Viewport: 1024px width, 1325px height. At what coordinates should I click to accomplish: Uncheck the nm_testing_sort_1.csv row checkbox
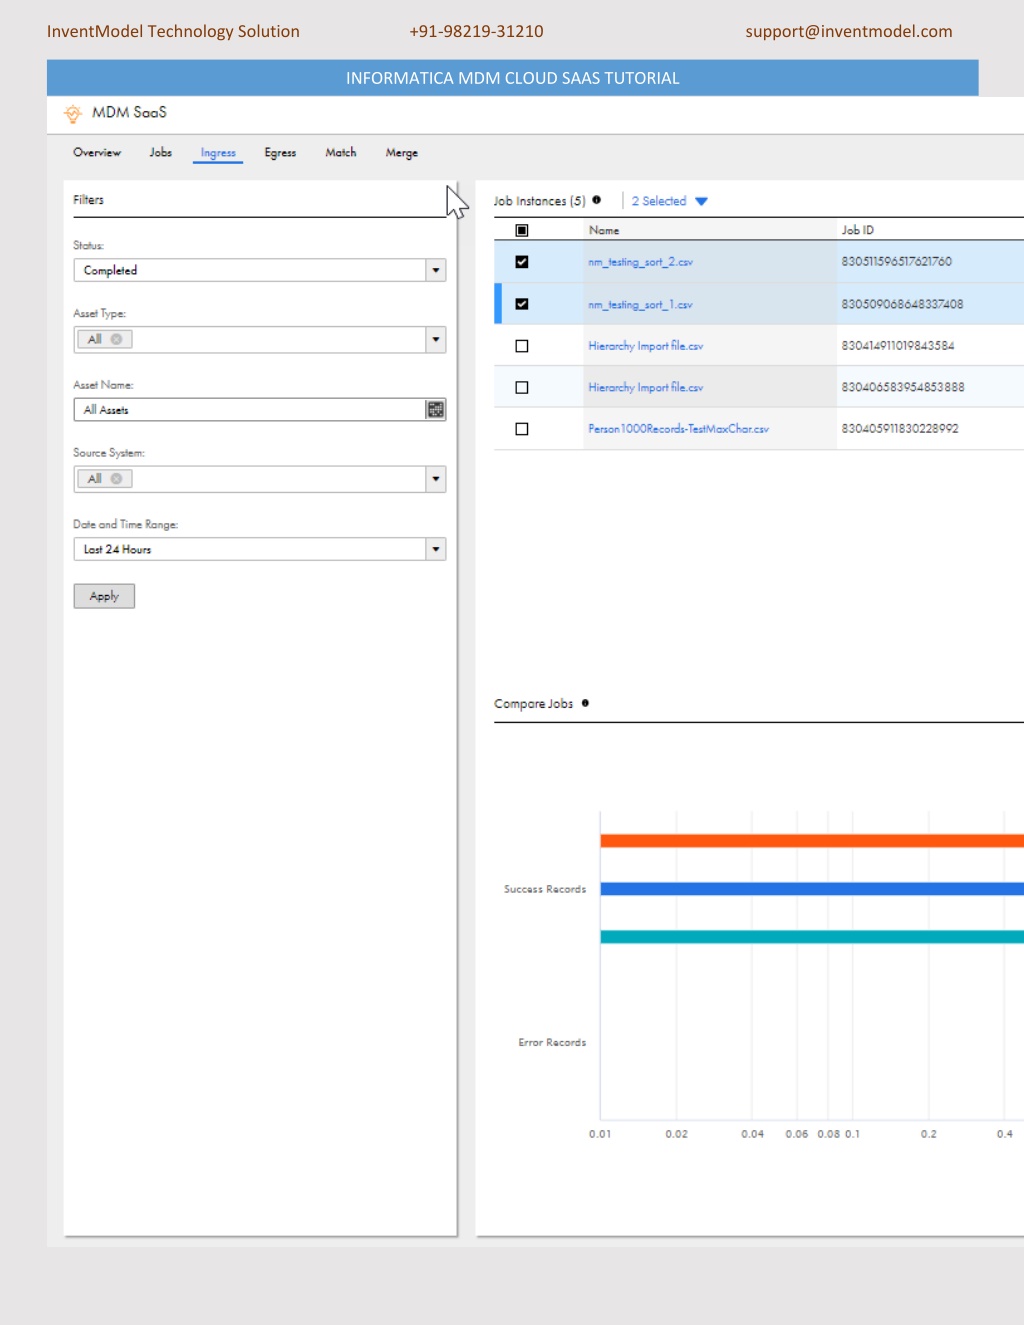click(x=522, y=304)
